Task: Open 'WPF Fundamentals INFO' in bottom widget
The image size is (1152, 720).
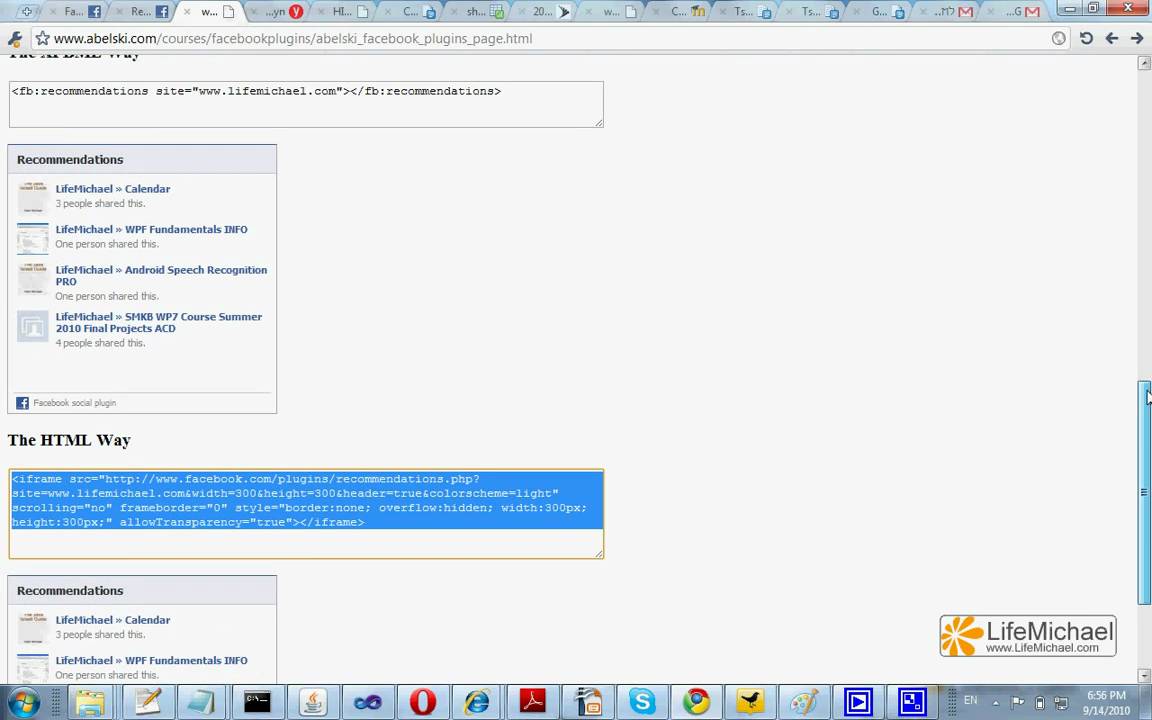Action: pos(151,660)
